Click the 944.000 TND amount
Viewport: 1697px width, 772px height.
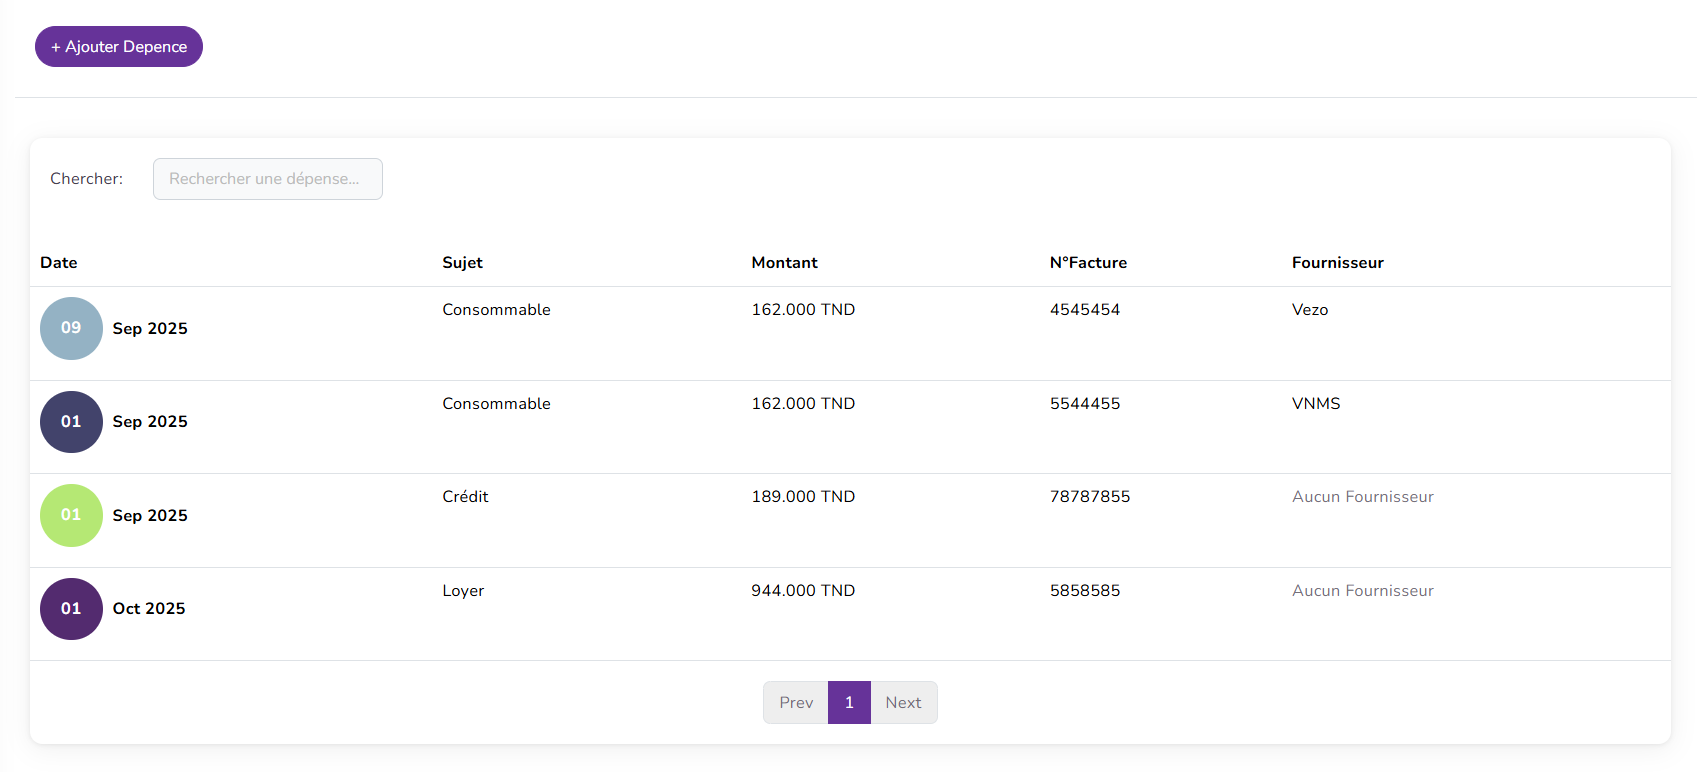point(803,591)
